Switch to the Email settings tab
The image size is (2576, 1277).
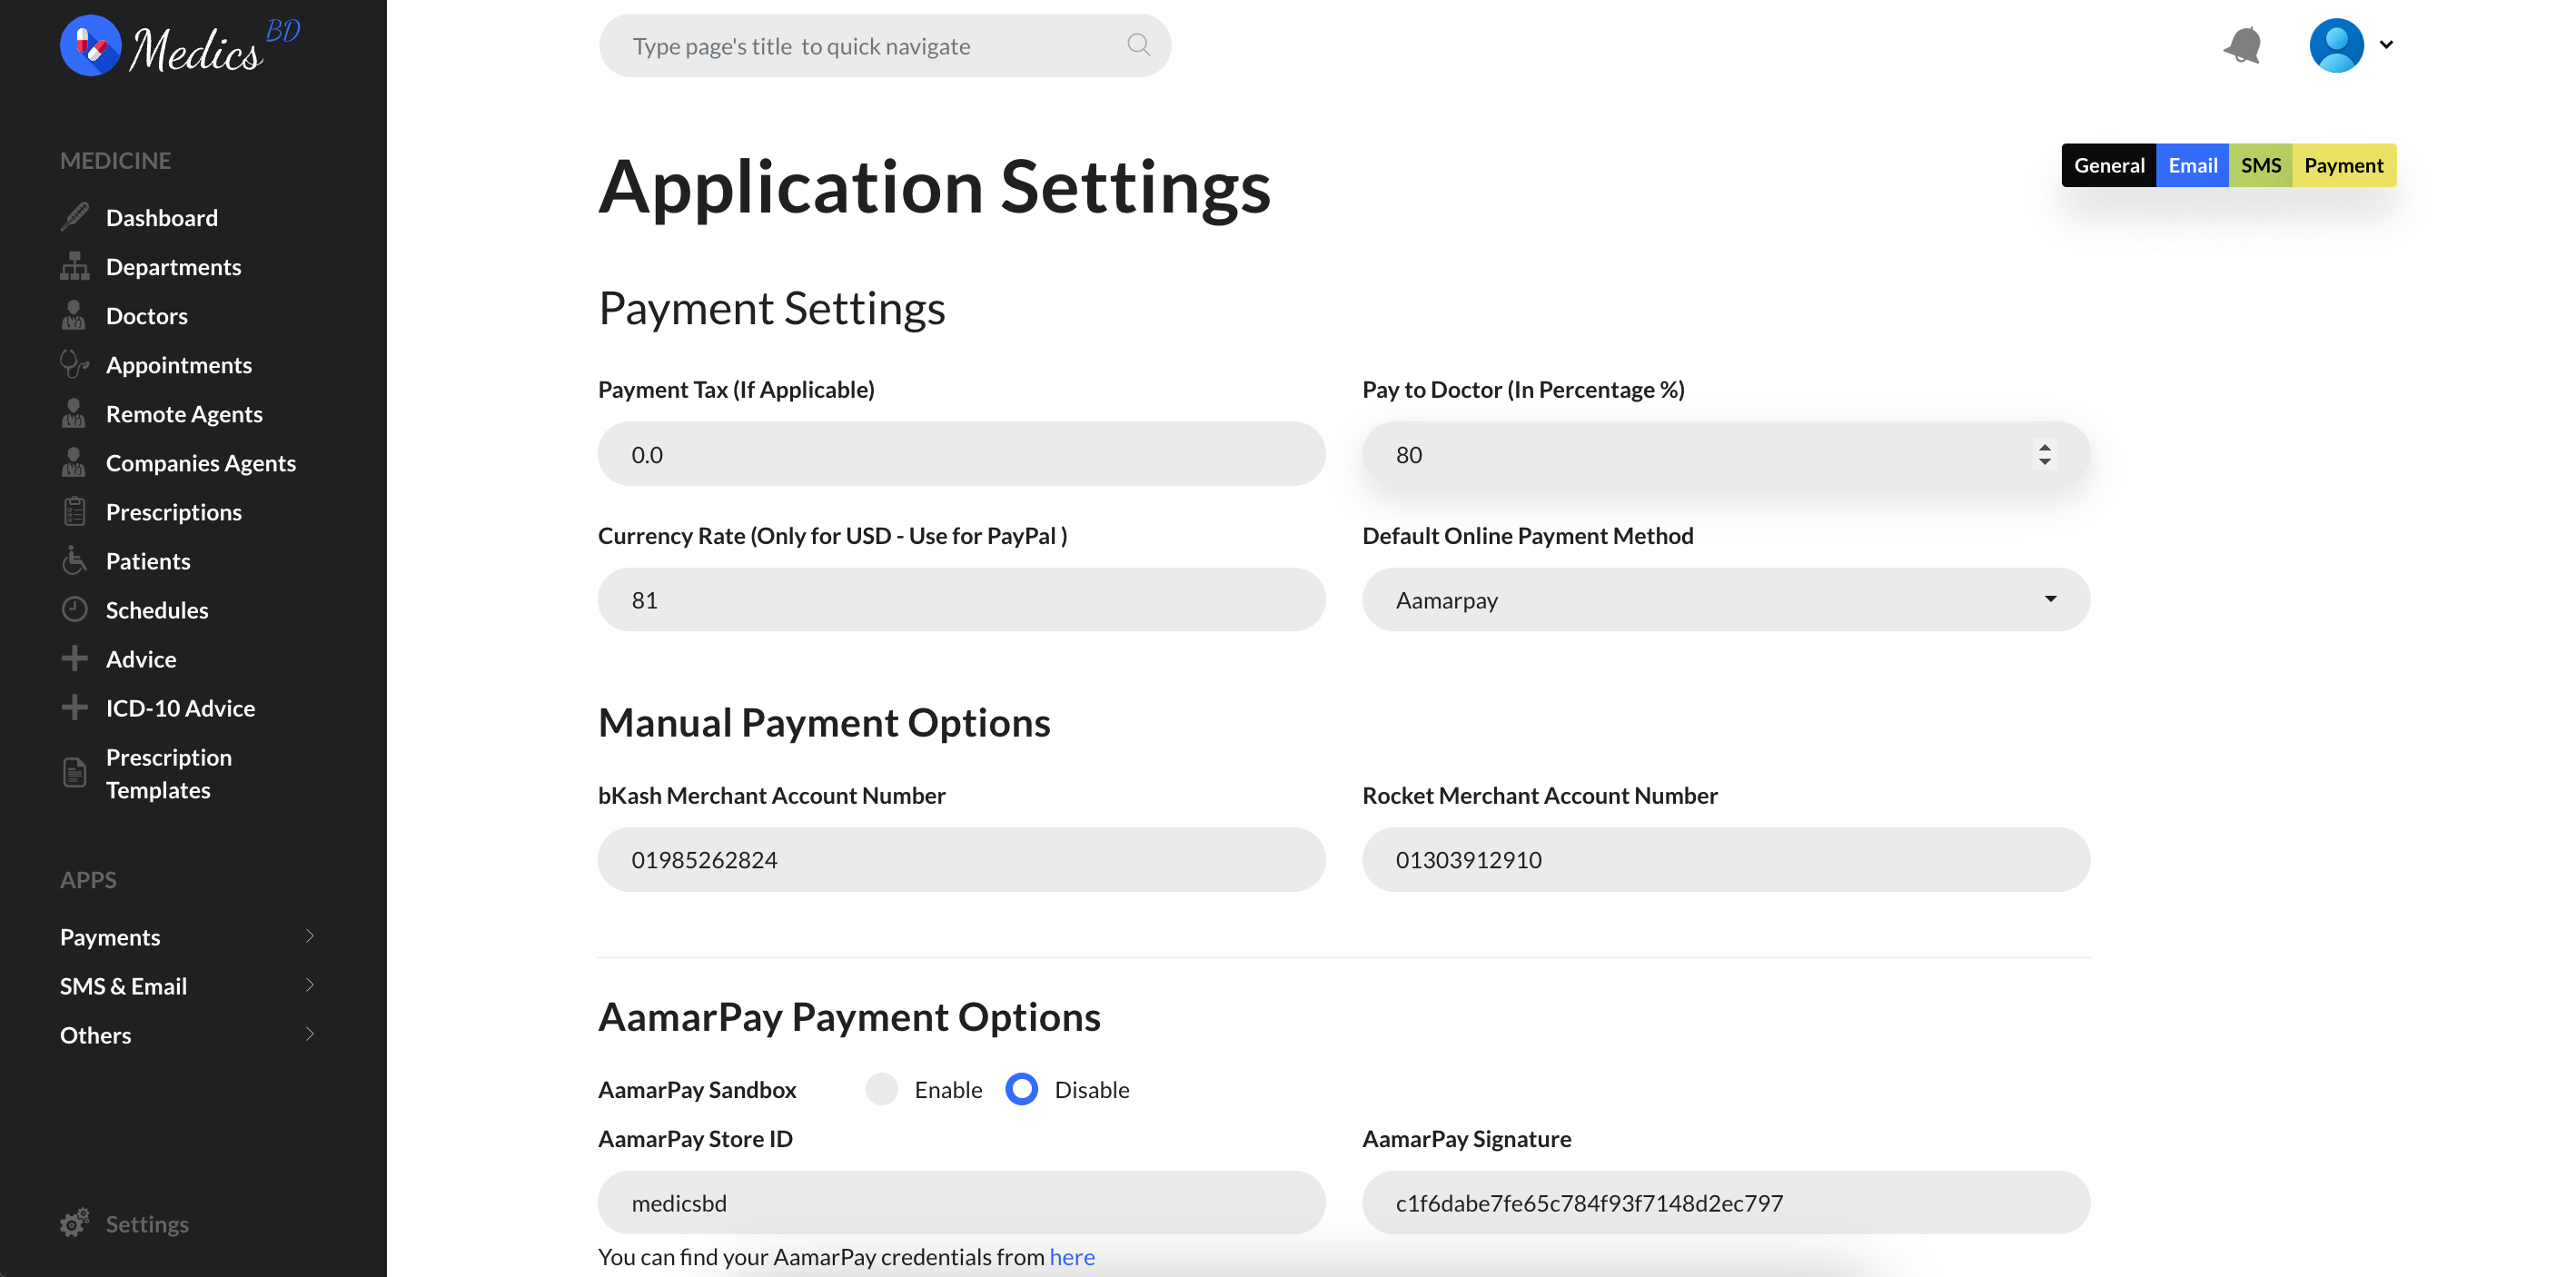click(2194, 164)
